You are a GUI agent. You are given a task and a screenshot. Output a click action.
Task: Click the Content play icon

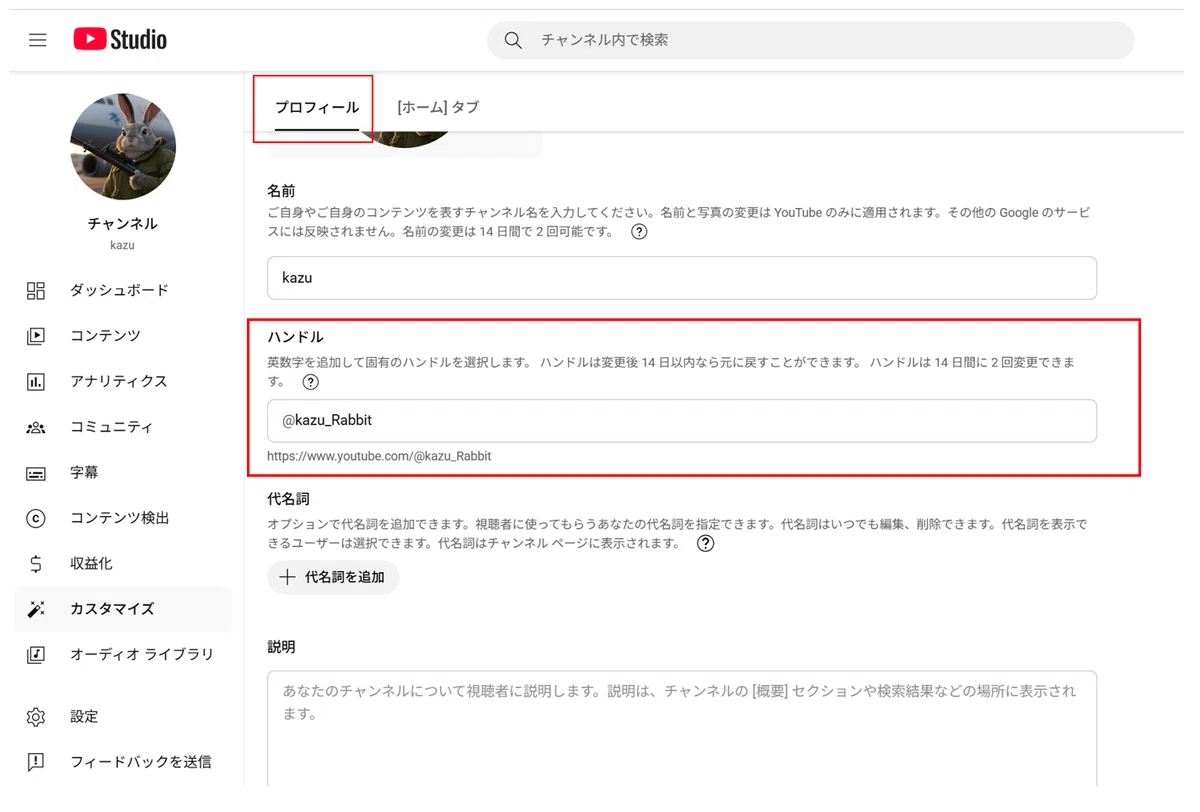36,336
